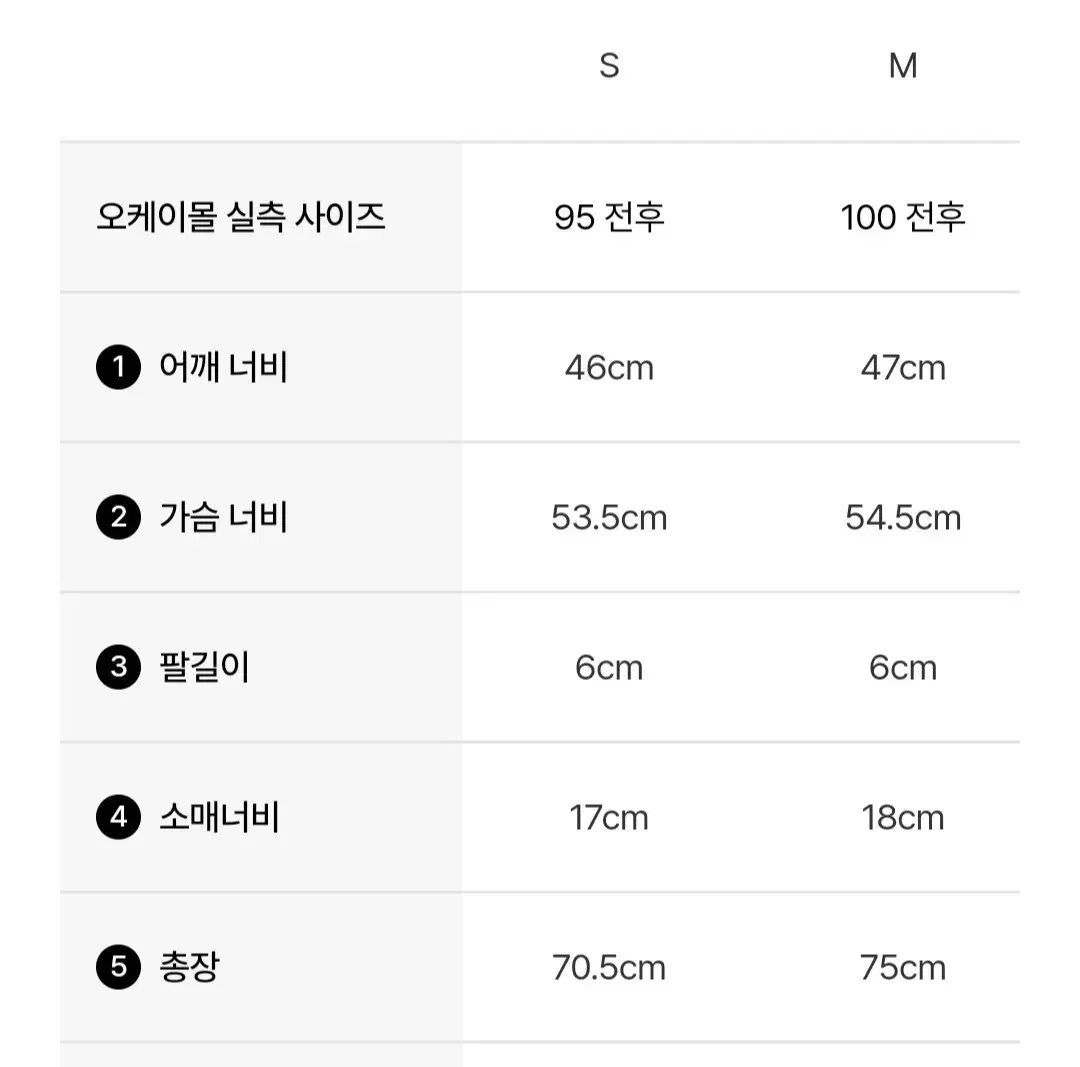The image size is (1080, 1067).
Task: Click the 17cm sleeve width value
Action: tap(609, 818)
